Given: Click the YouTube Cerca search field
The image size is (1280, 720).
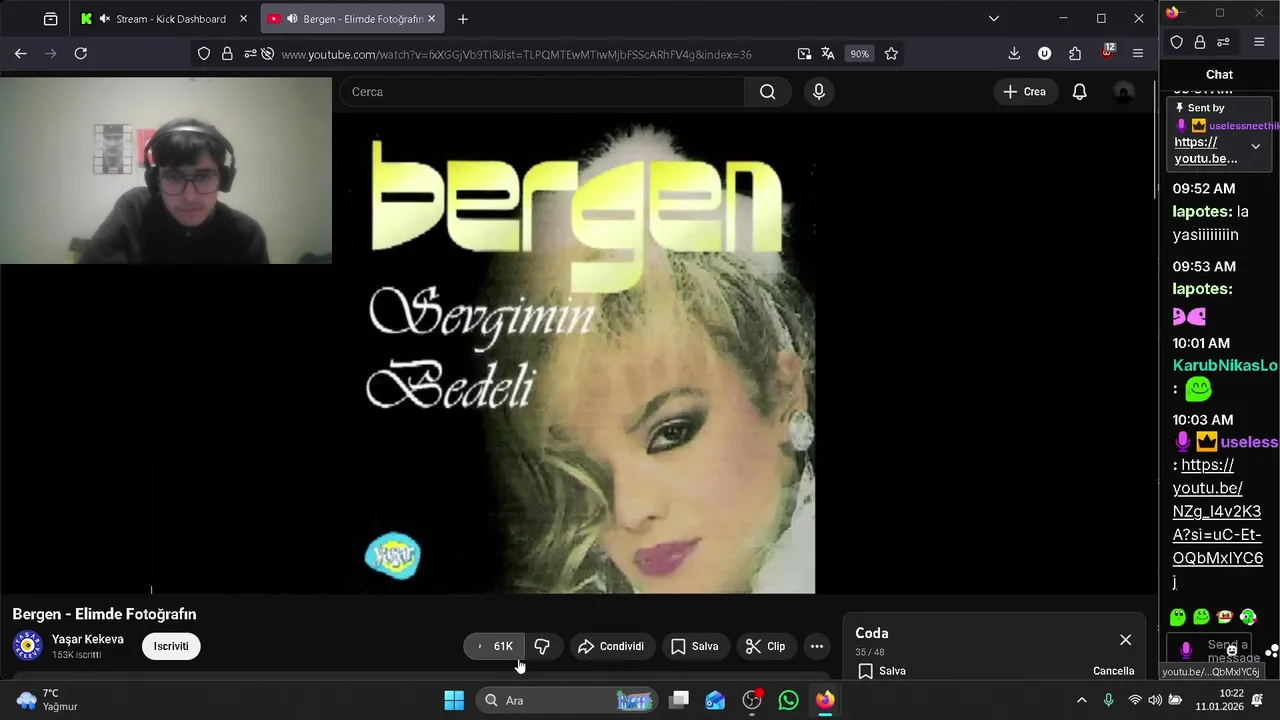Looking at the screenshot, I should pos(542,92).
